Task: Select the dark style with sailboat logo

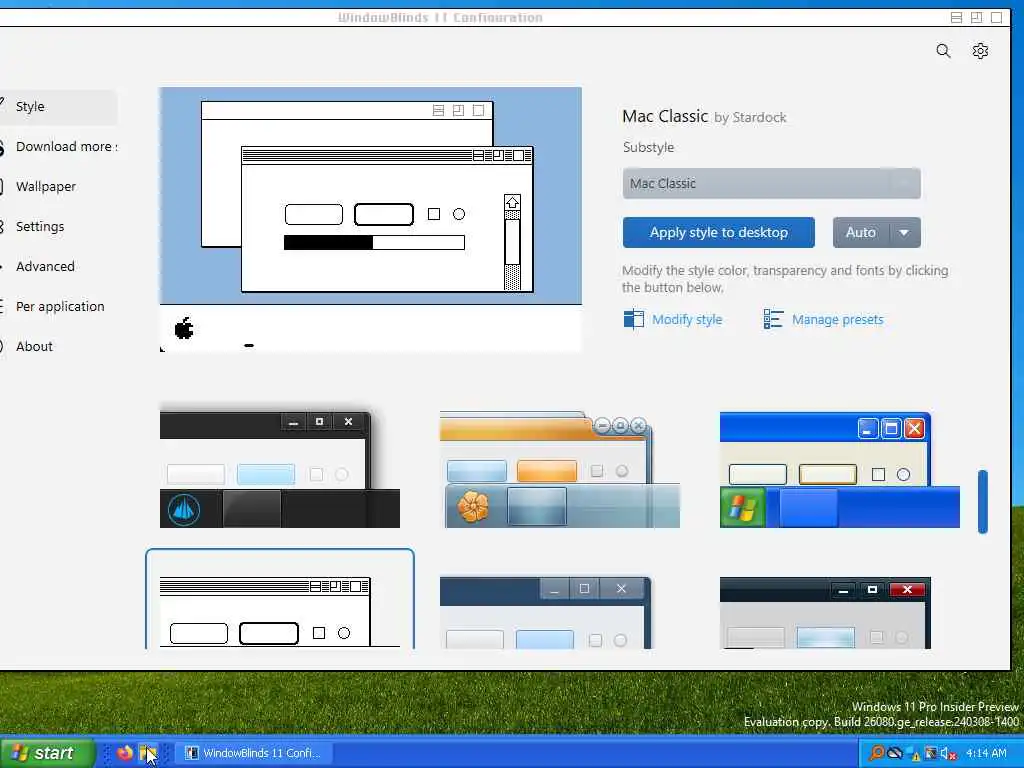Action: pos(280,470)
